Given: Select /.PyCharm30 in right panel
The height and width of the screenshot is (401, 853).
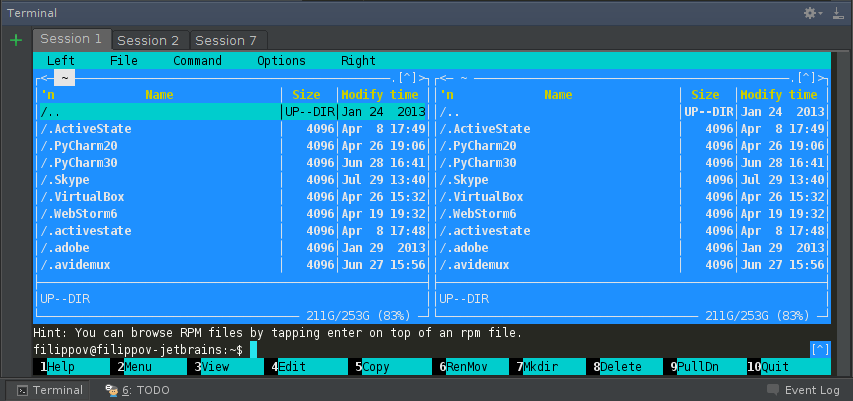Looking at the screenshot, I should pyautogui.click(x=632, y=163).
